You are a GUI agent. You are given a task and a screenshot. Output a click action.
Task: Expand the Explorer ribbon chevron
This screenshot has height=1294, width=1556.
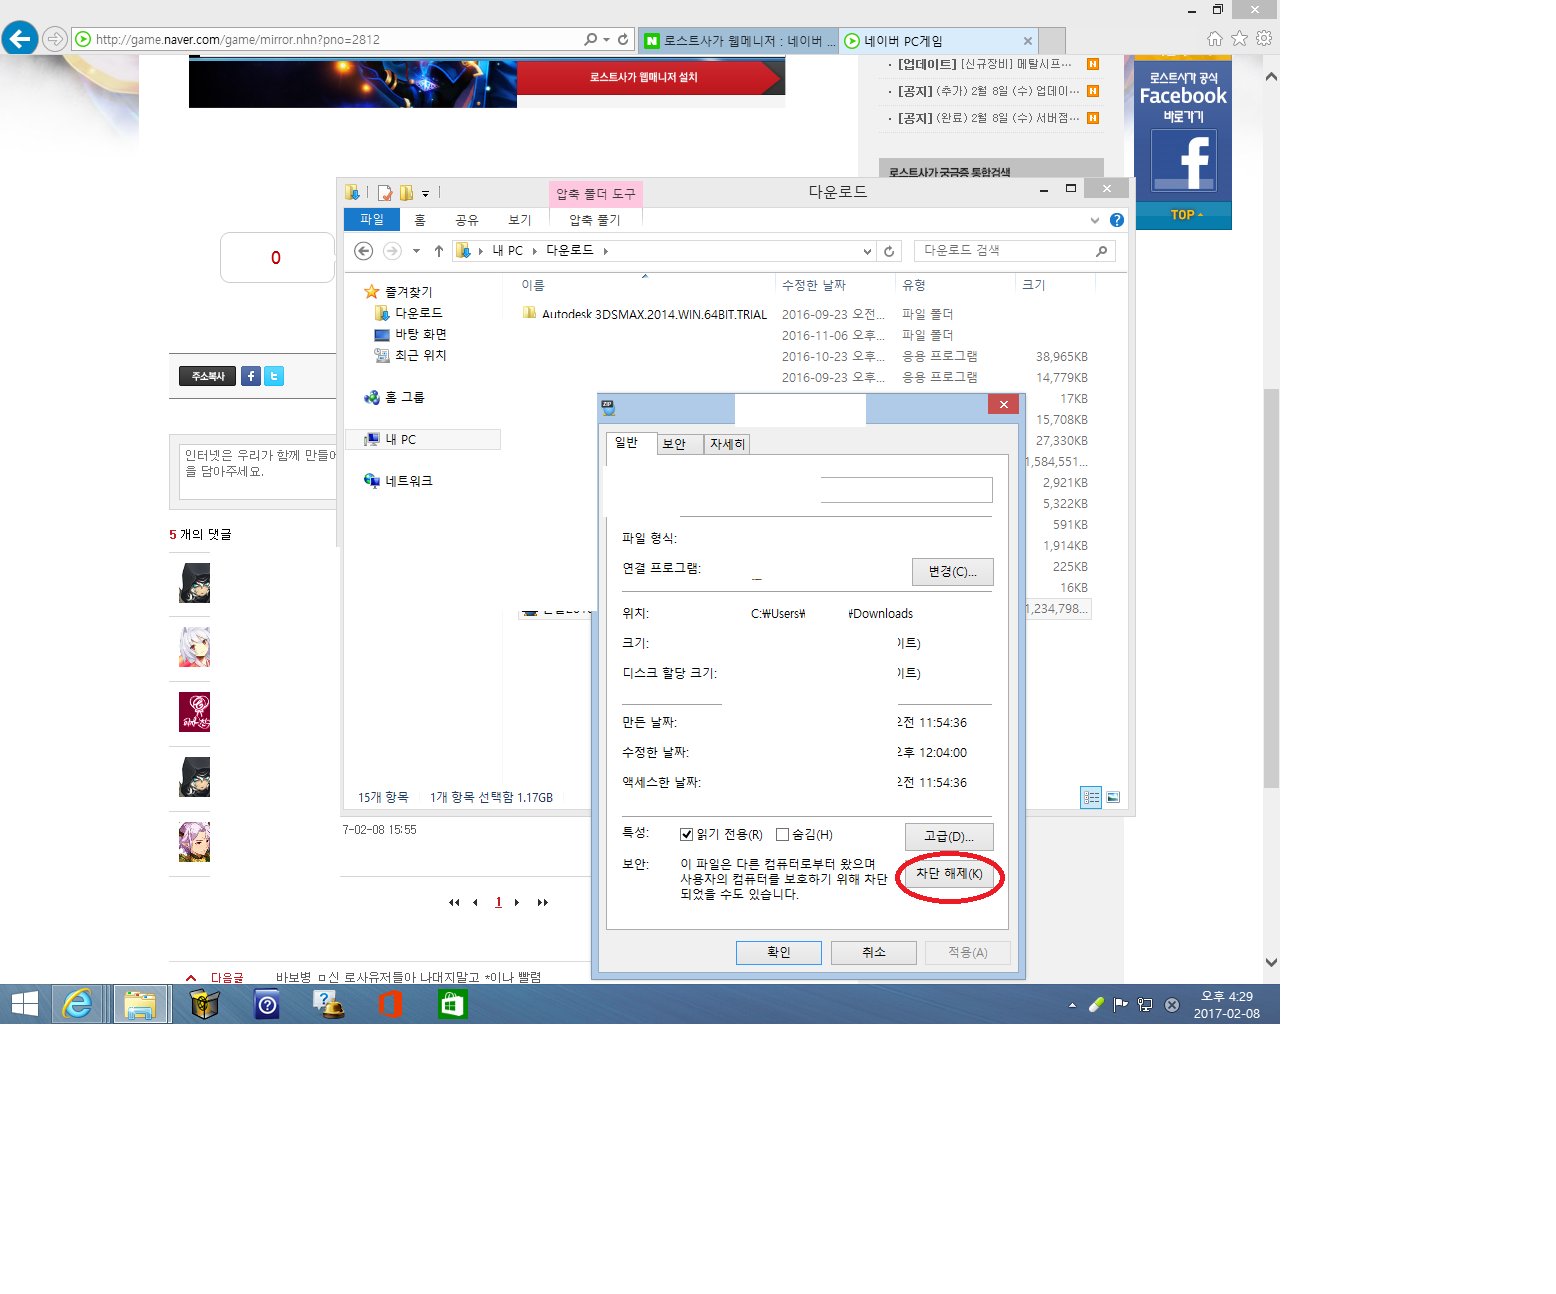point(1095,220)
